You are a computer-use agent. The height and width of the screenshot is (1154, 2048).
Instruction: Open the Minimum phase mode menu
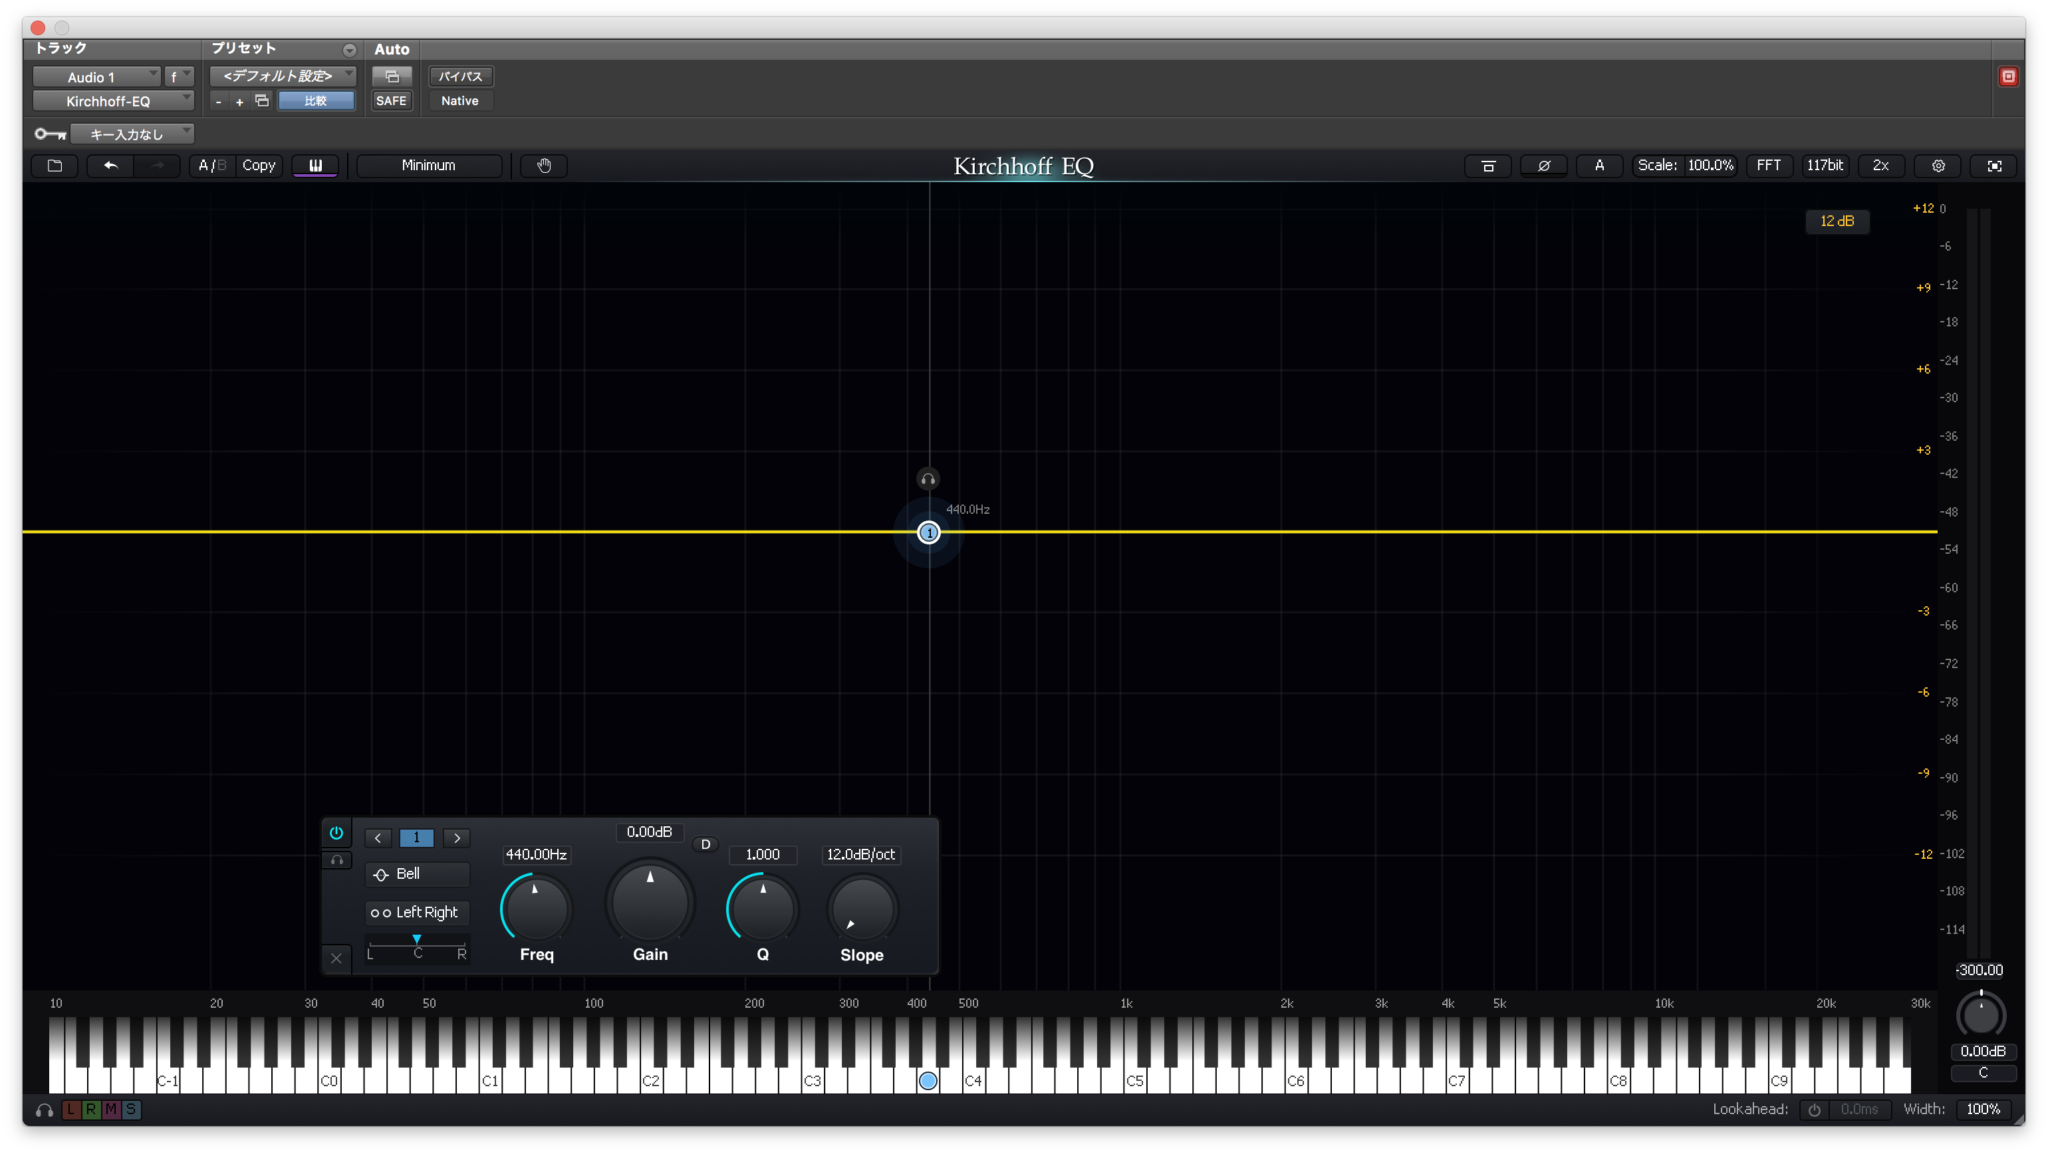428,165
